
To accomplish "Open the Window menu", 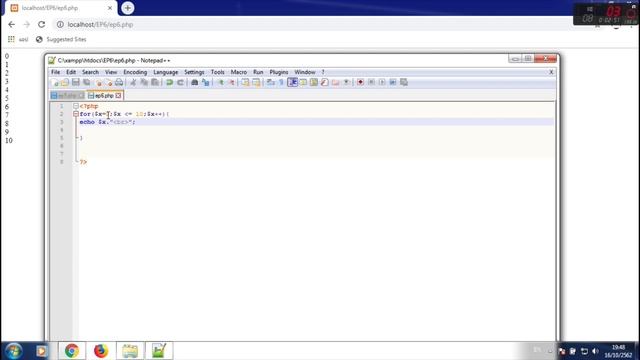I will [304, 72].
